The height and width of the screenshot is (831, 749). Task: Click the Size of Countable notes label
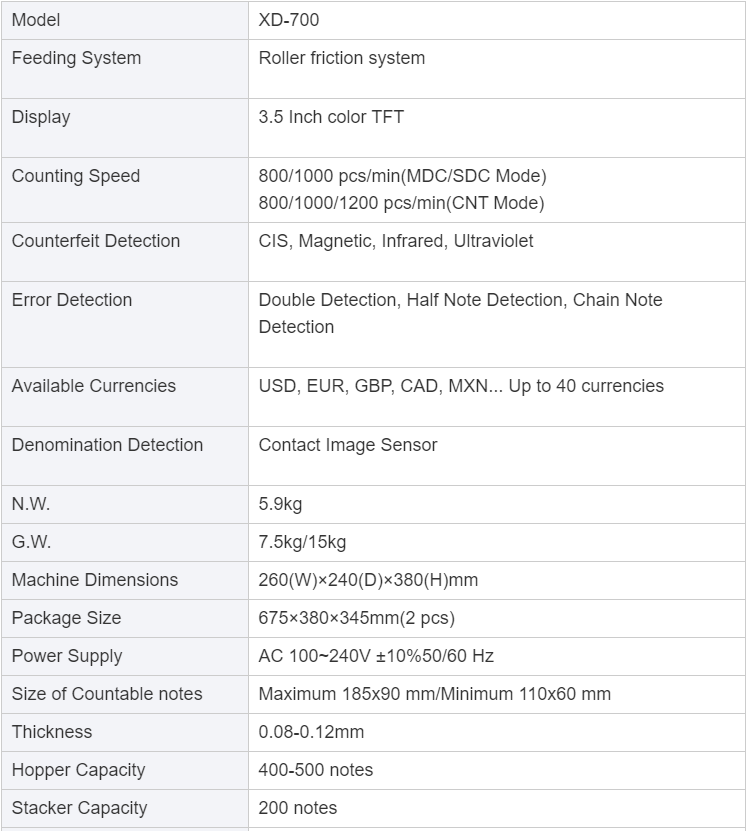[107, 694]
